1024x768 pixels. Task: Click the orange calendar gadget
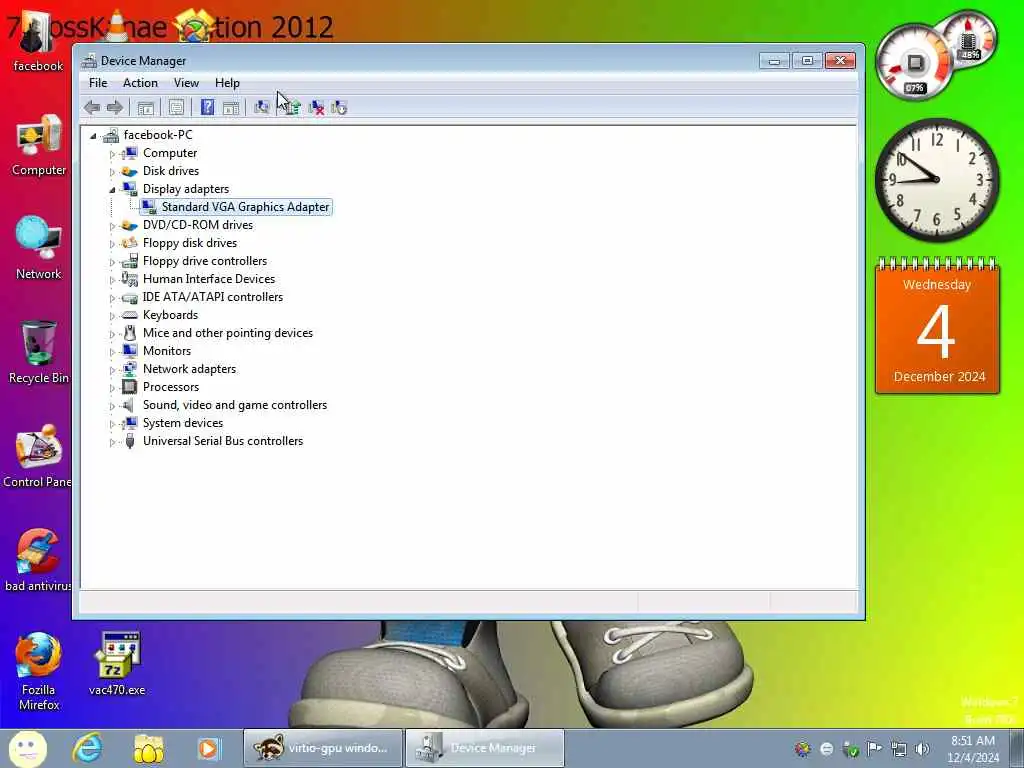click(937, 327)
